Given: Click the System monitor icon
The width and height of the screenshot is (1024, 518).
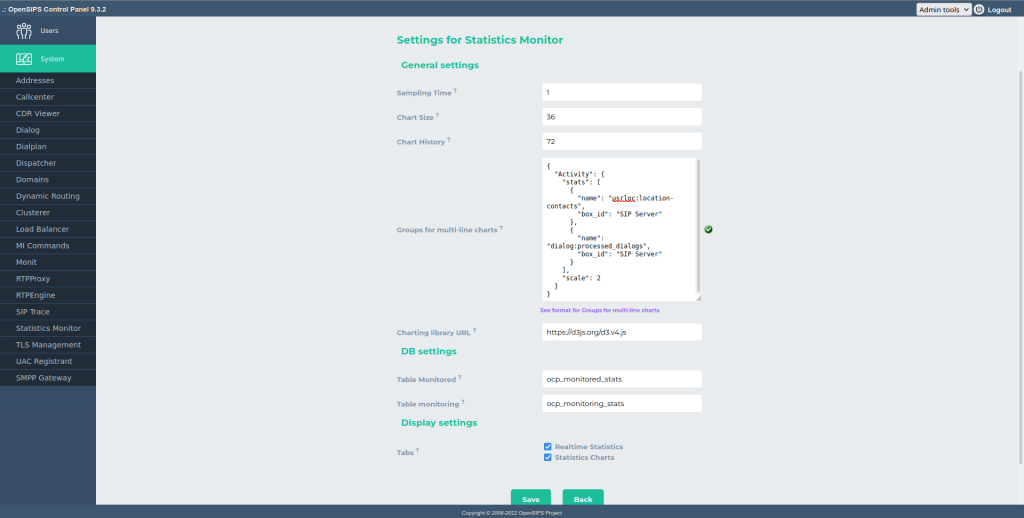Looking at the screenshot, I should [24, 59].
